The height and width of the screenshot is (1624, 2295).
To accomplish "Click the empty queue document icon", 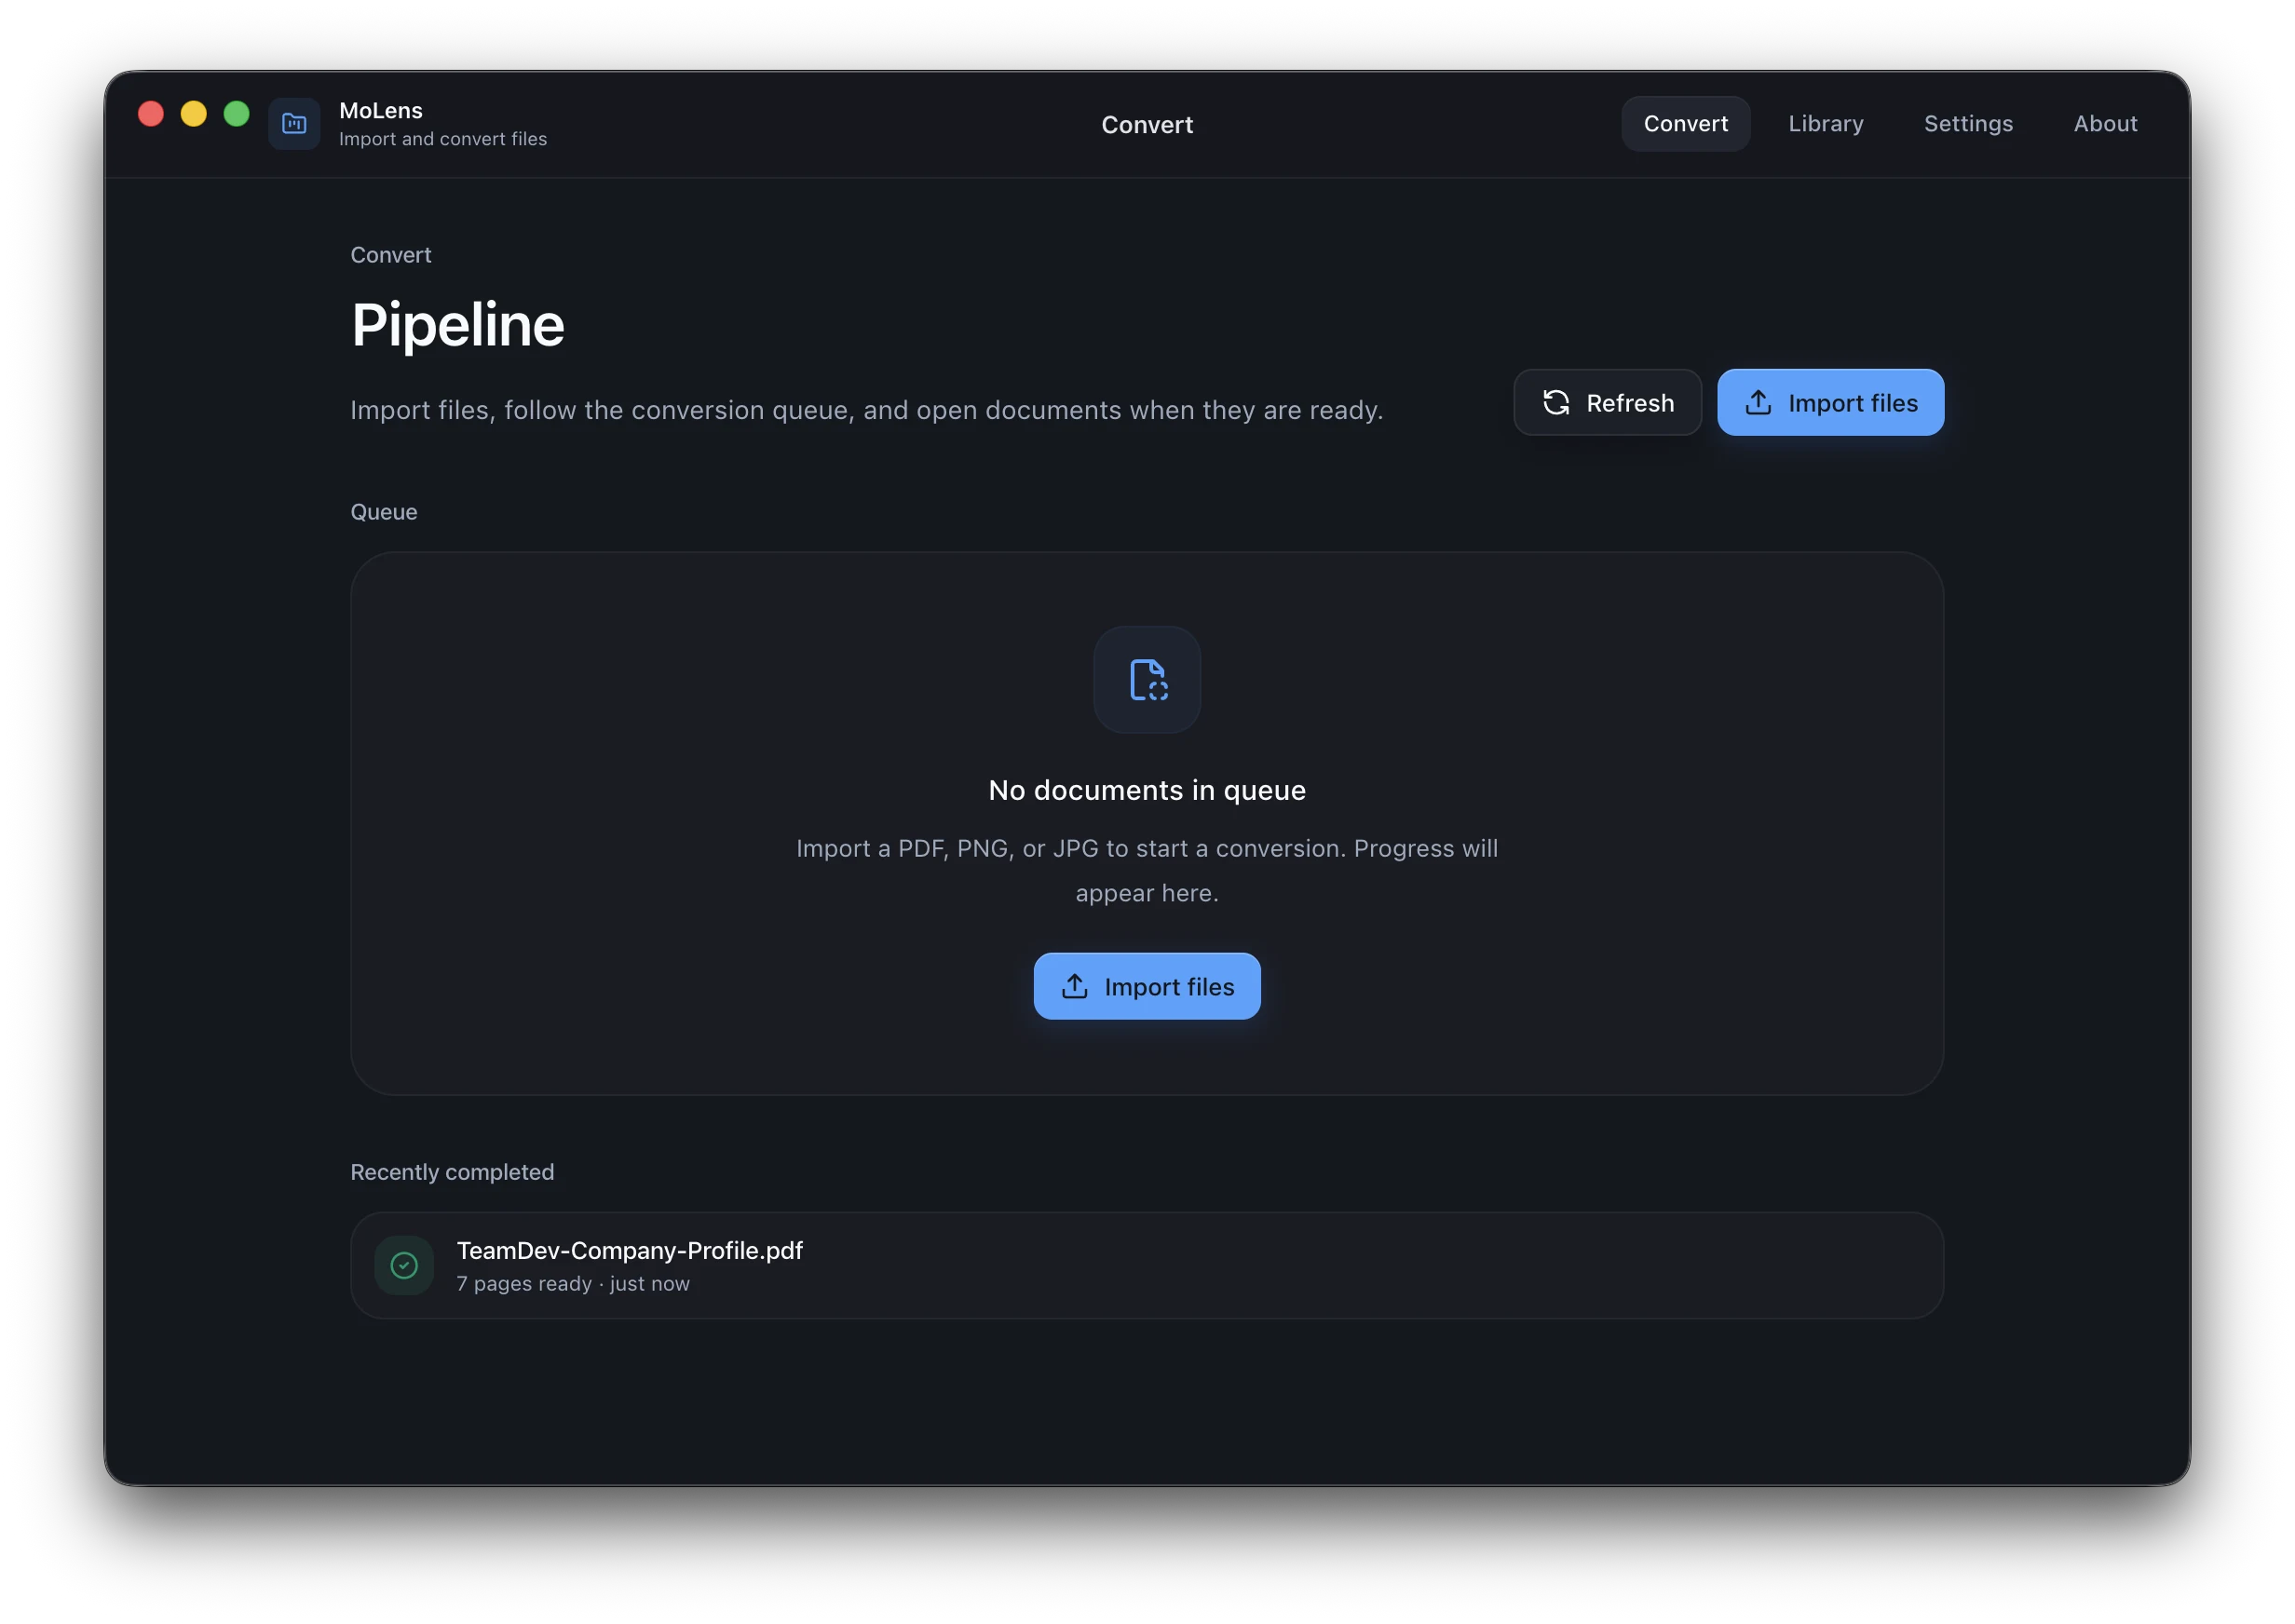I will tap(1147, 680).
